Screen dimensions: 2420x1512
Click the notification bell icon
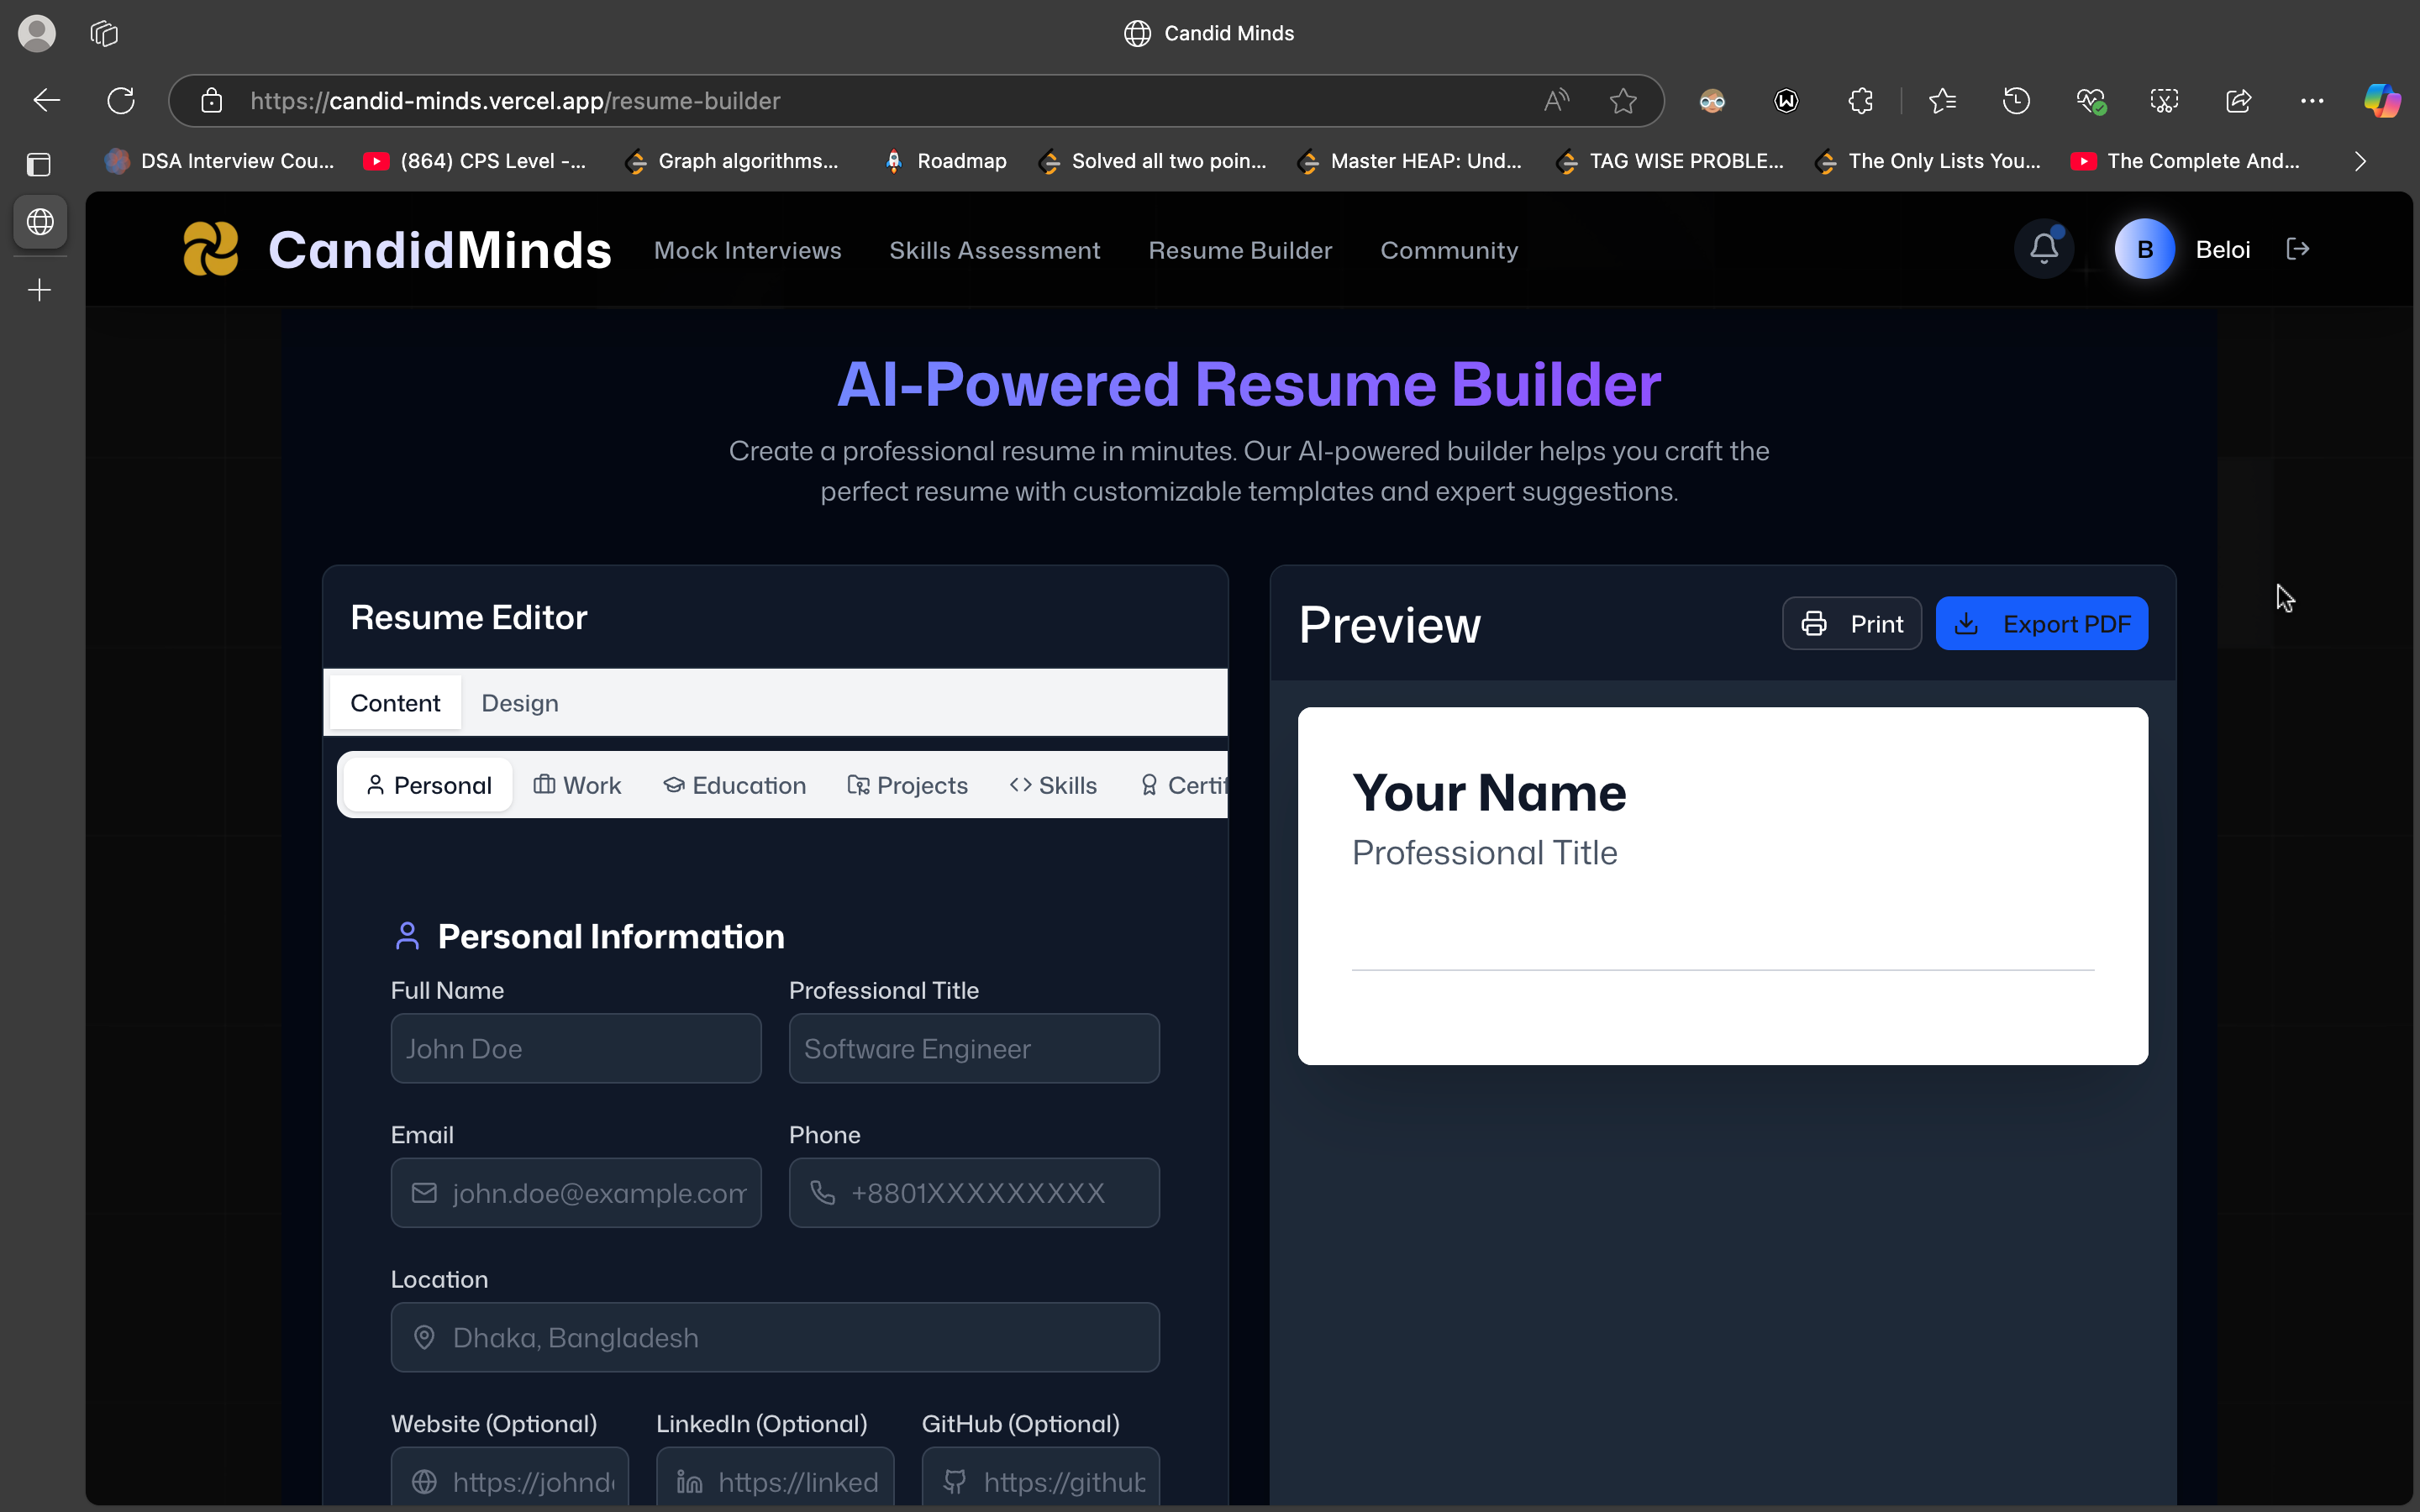click(x=2044, y=249)
